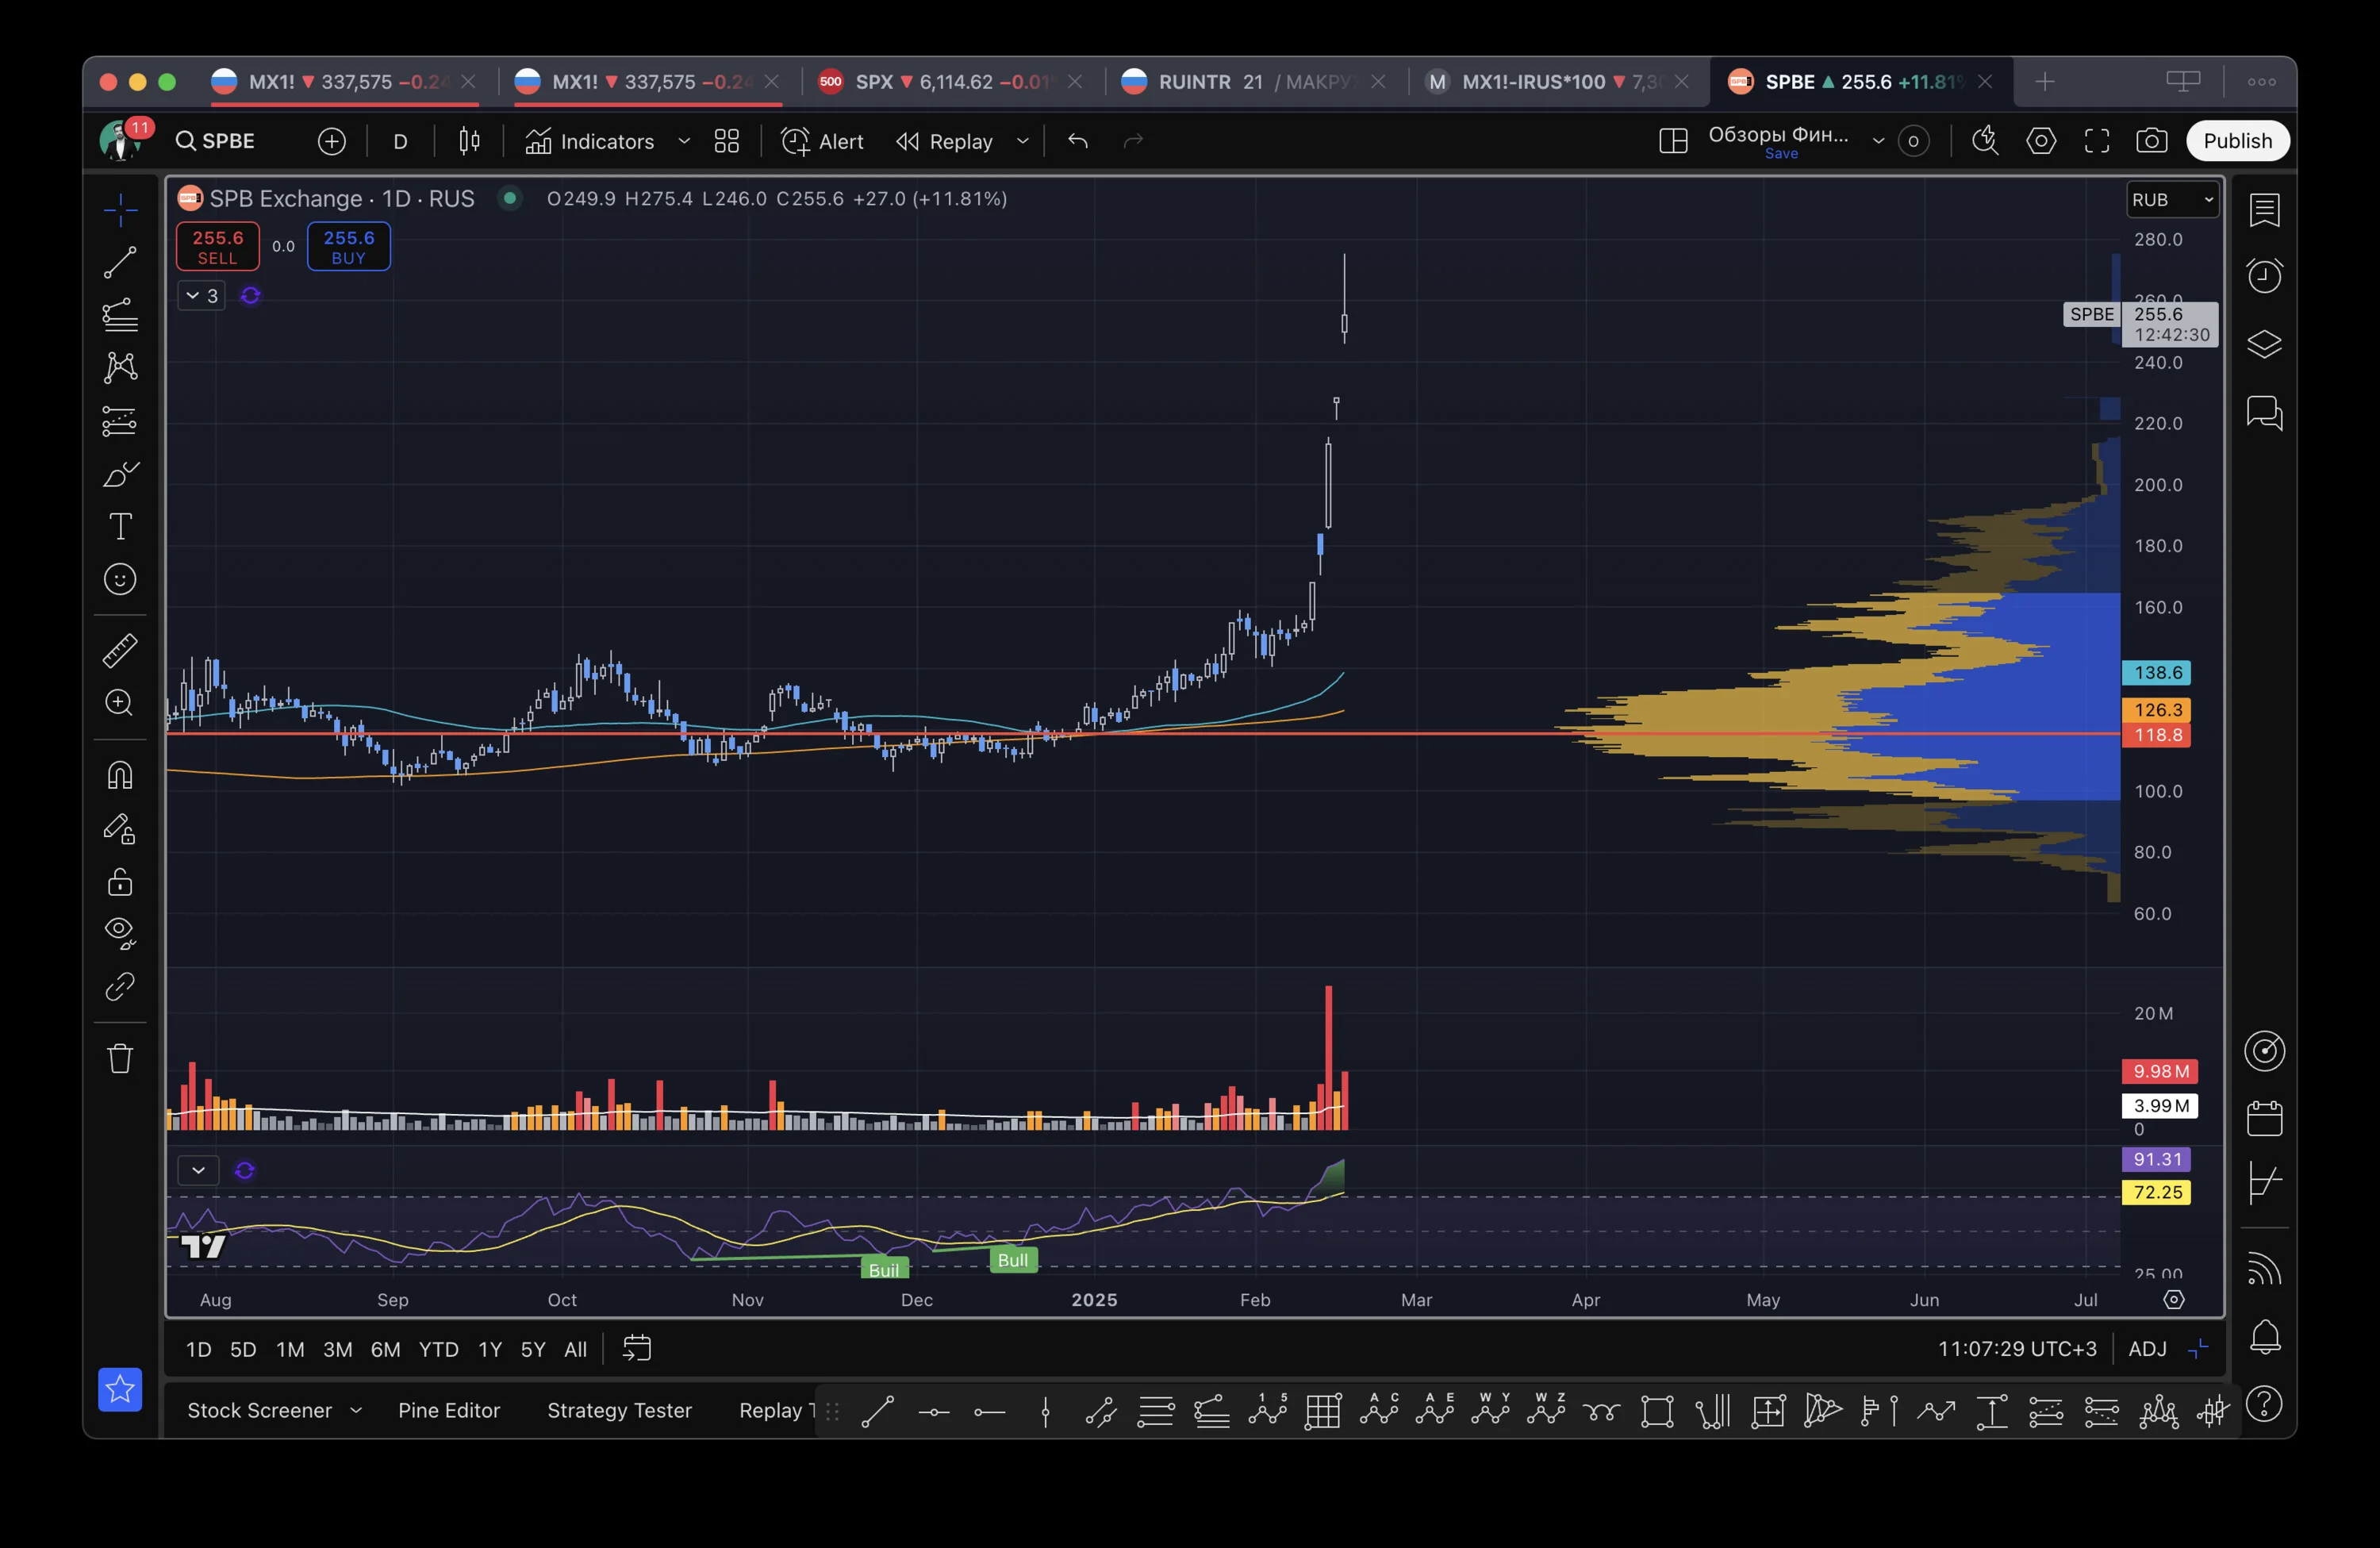Click the 255.6 BUY button
This screenshot has width=2380, height=1548.
coord(348,246)
